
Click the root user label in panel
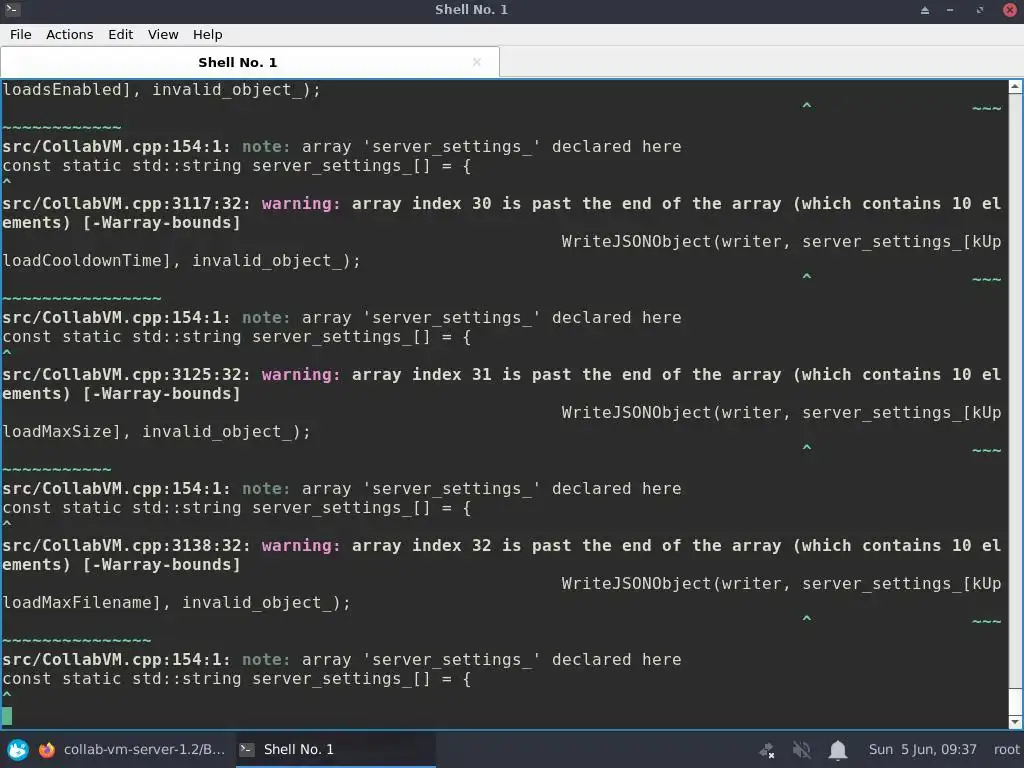[1006, 750]
